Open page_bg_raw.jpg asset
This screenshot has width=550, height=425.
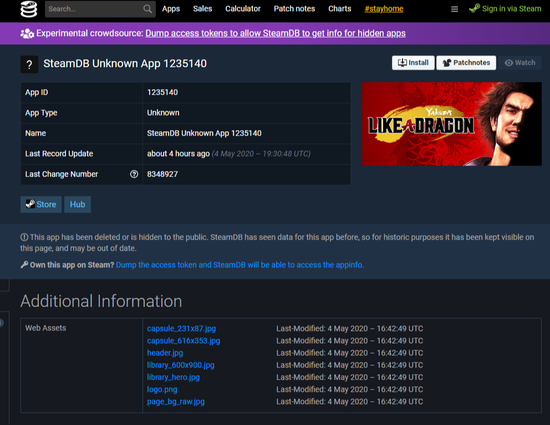pos(176,402)
